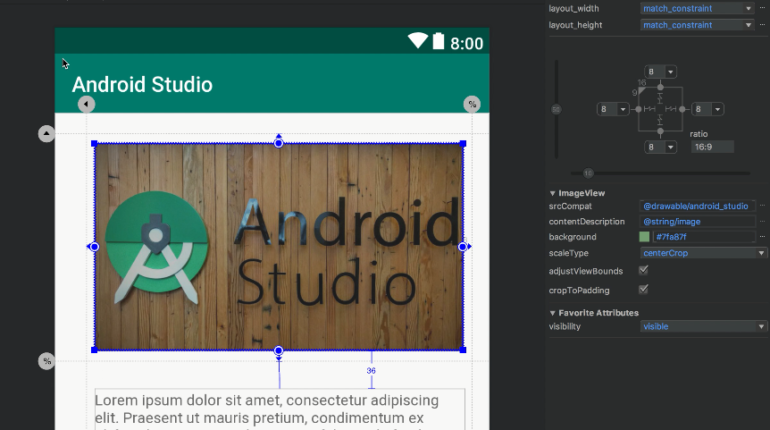Click the ratio 16:9 input field
This screenshot has height=430, width=770.
[x=711, y=147]
